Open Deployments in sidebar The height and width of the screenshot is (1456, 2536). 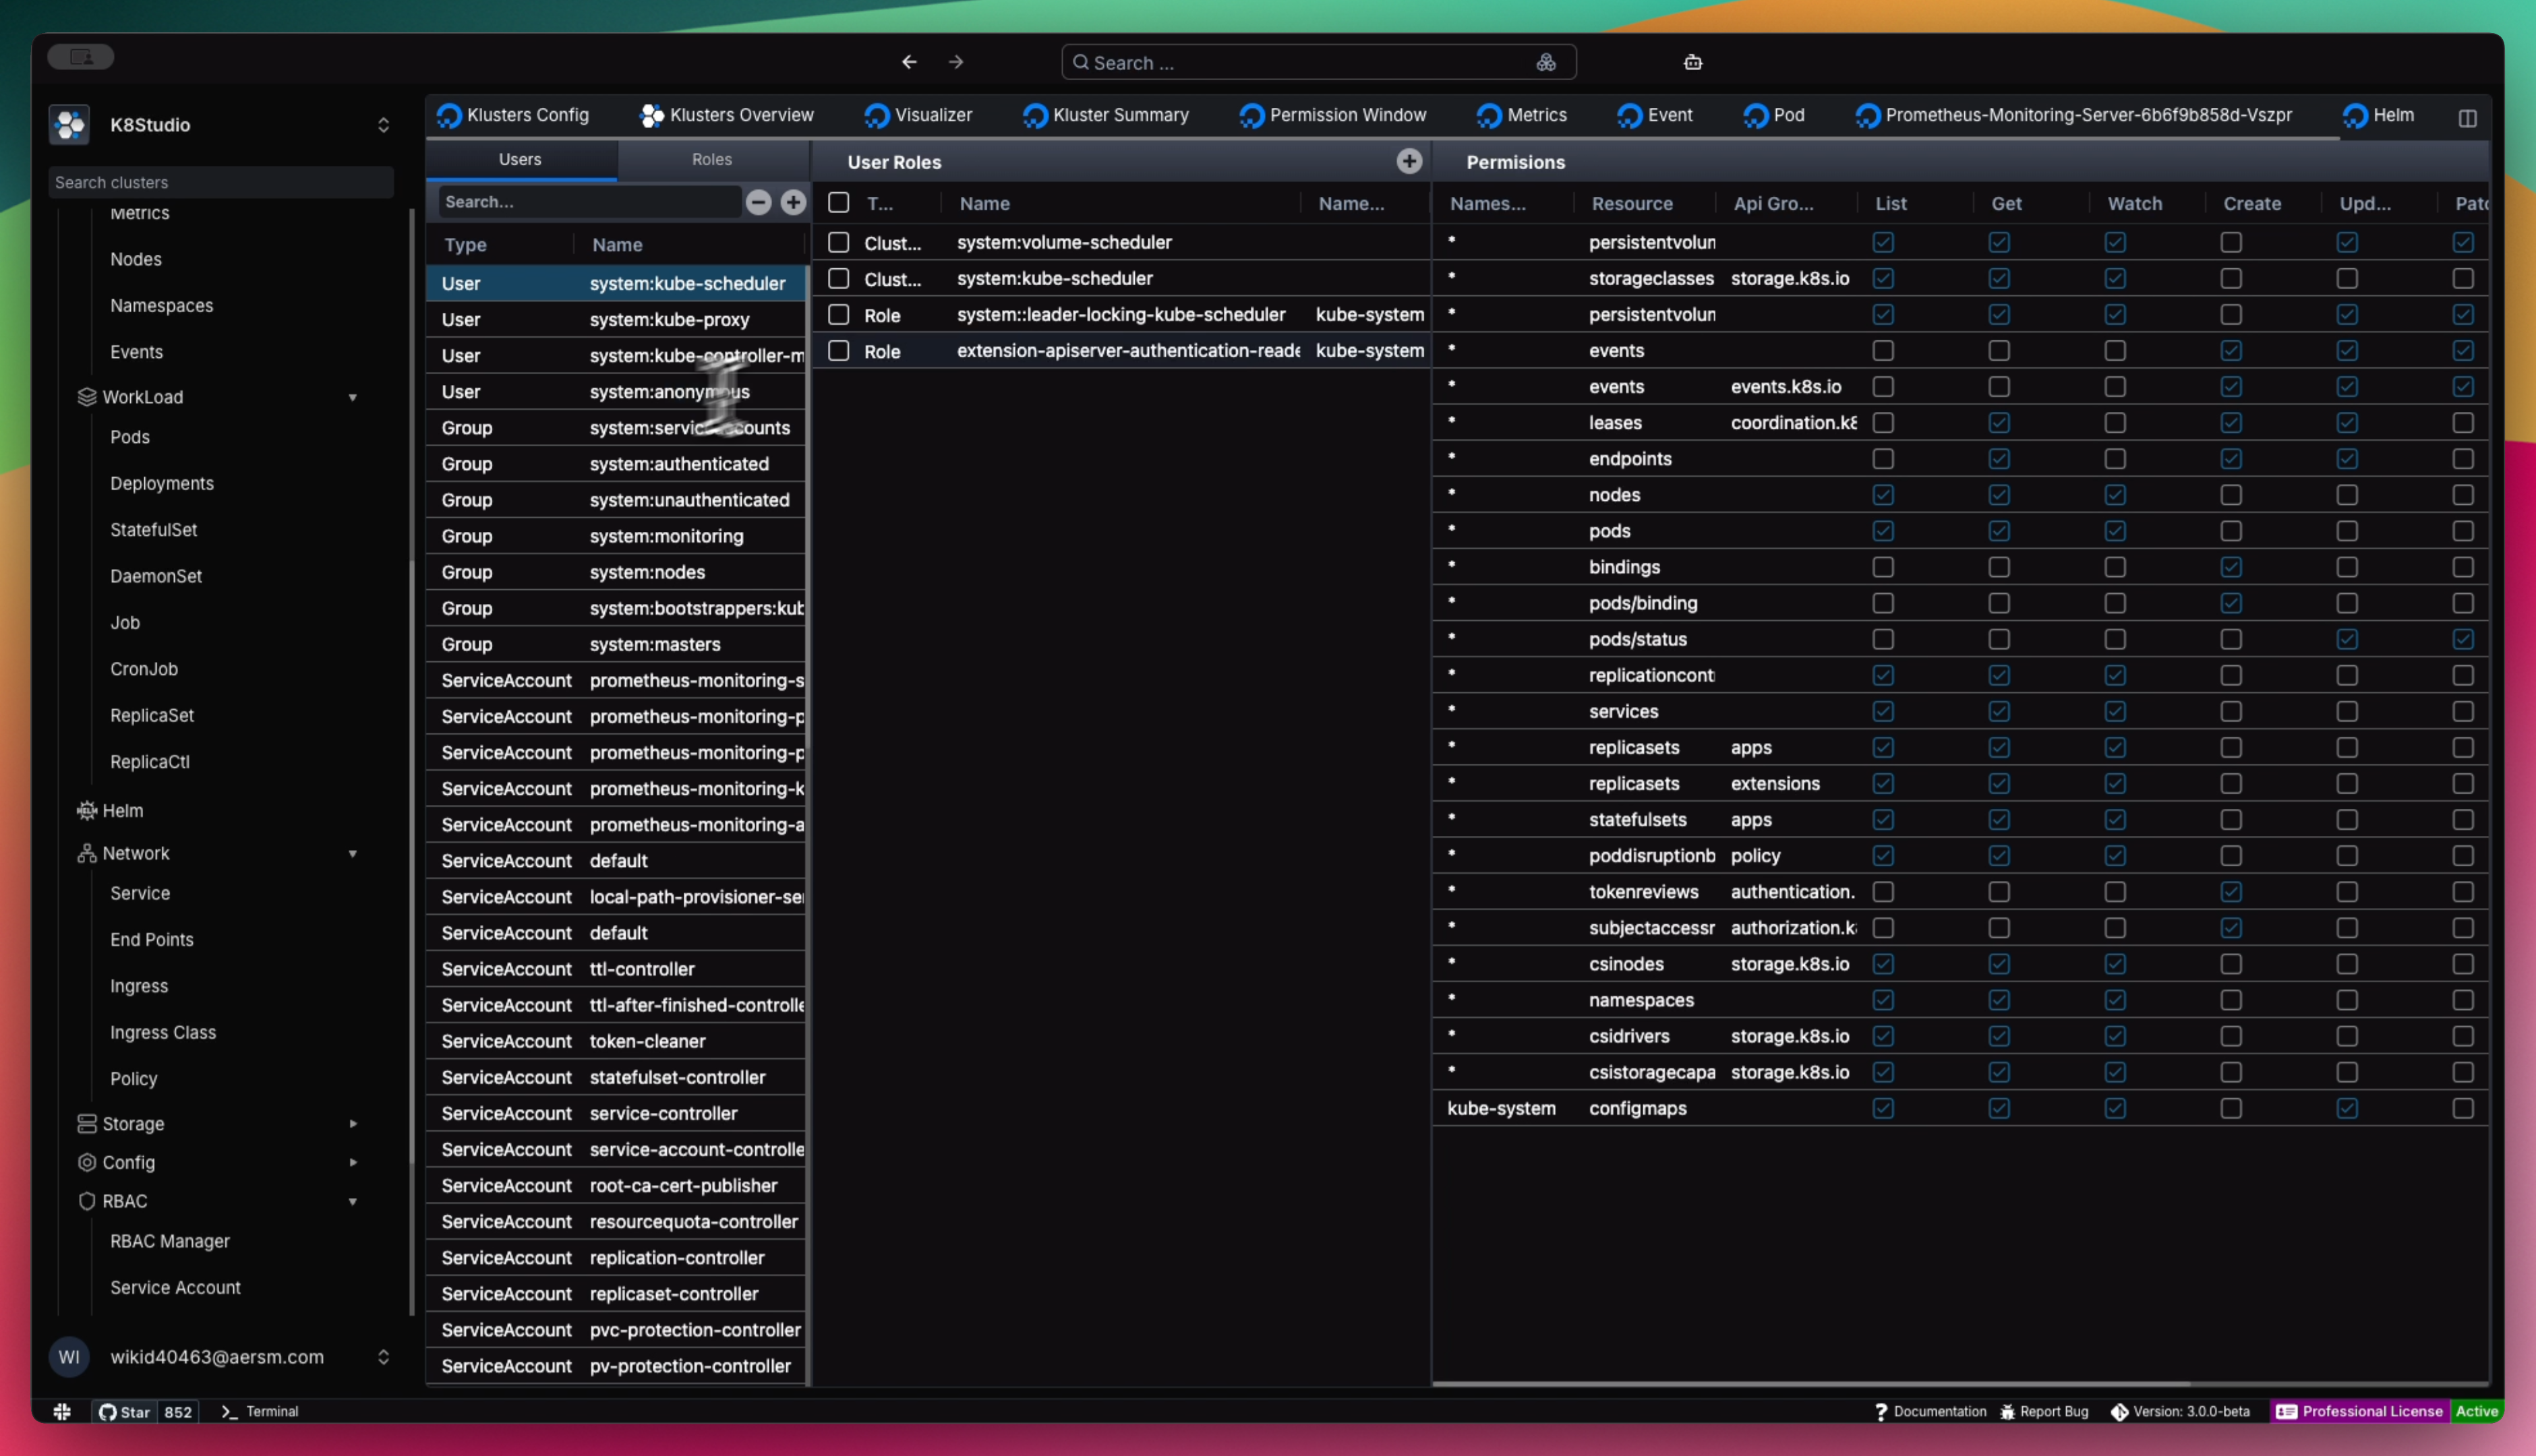point(162,483)
